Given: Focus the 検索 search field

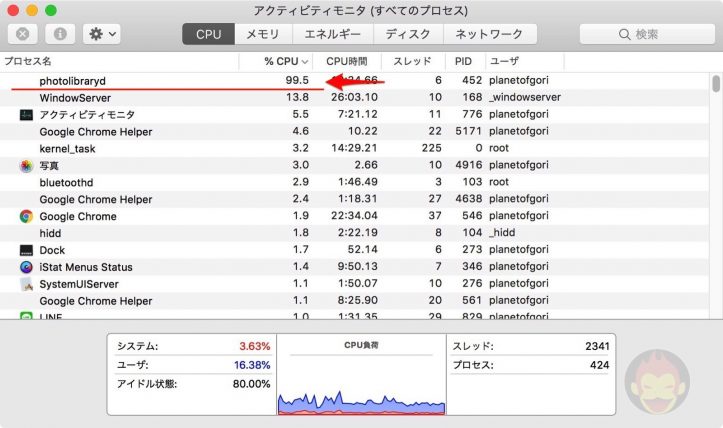Looking at the screenshot, I should 647,35.
